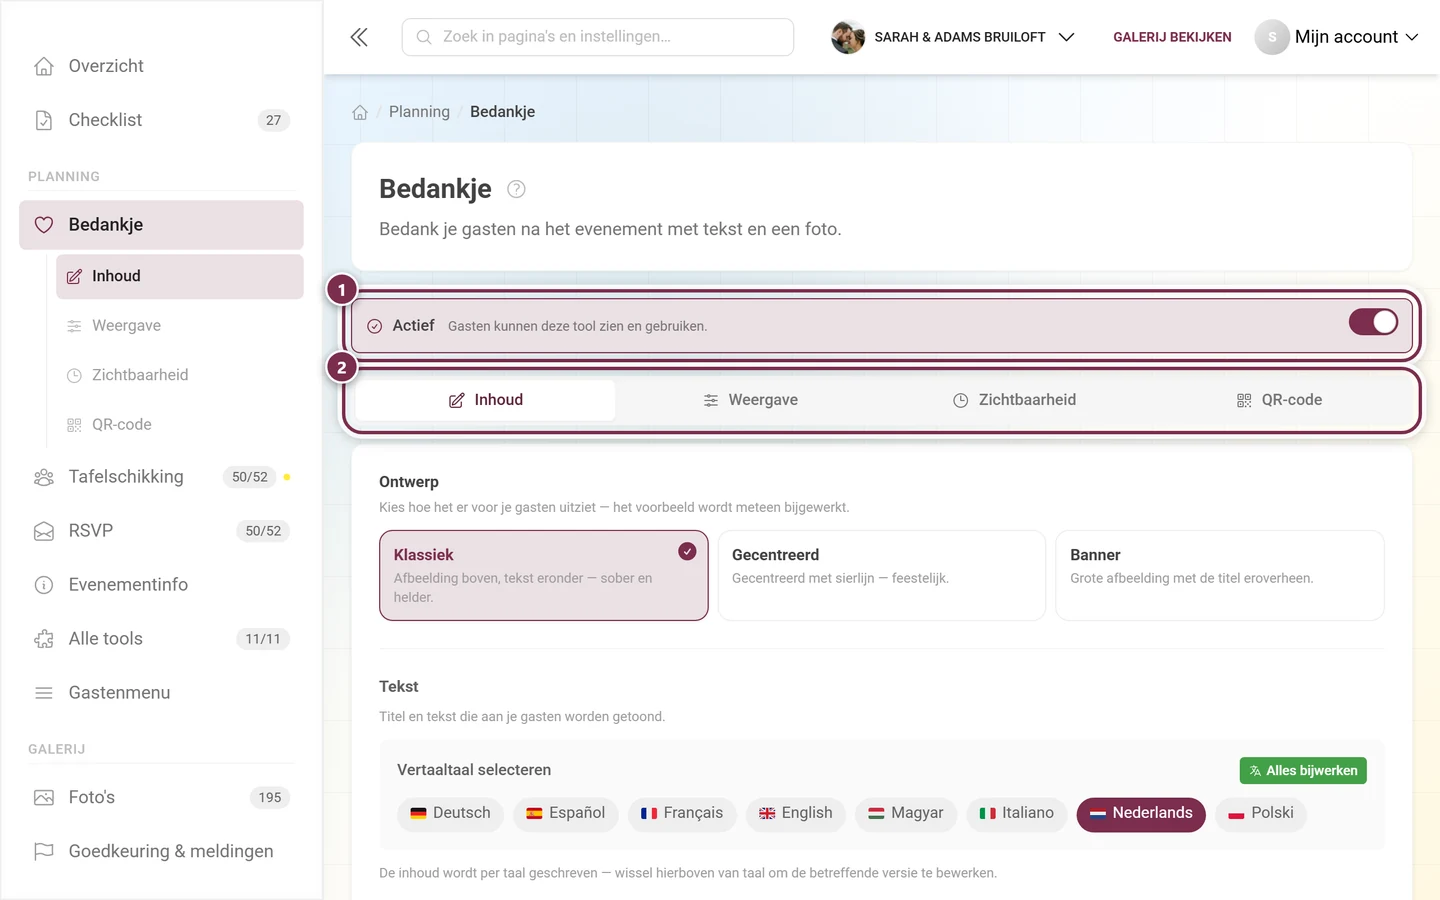Click the Foto's picture icon in the sidebar
The image size is (1440, 900).
(44, 798)
